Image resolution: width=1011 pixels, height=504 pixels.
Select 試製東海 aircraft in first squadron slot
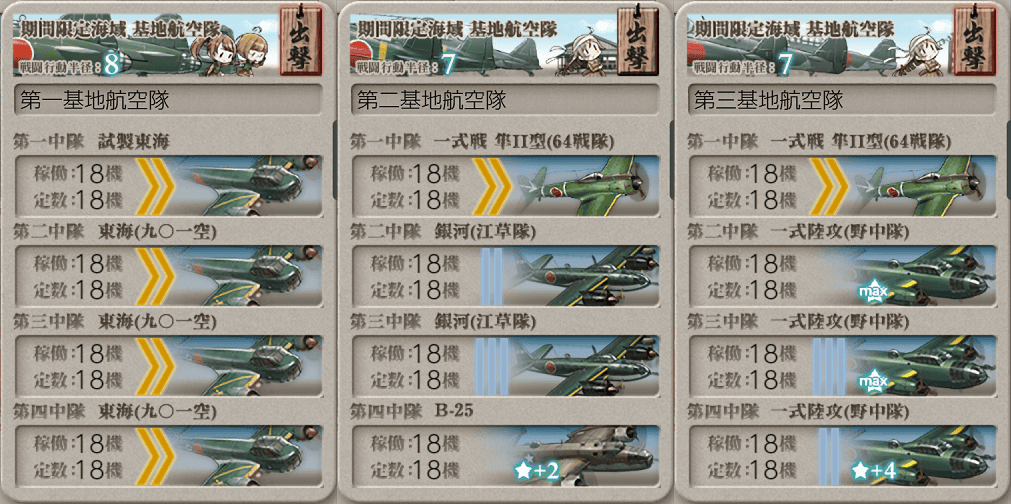click(168, 186)
